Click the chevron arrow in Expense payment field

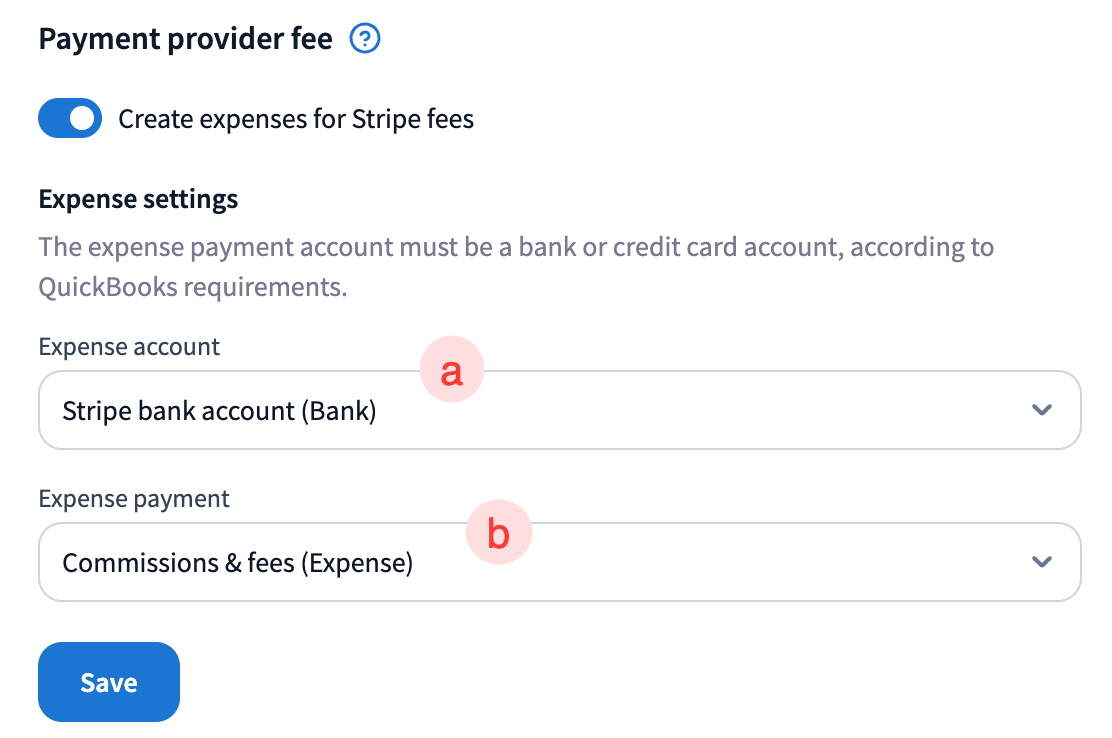1042,562
